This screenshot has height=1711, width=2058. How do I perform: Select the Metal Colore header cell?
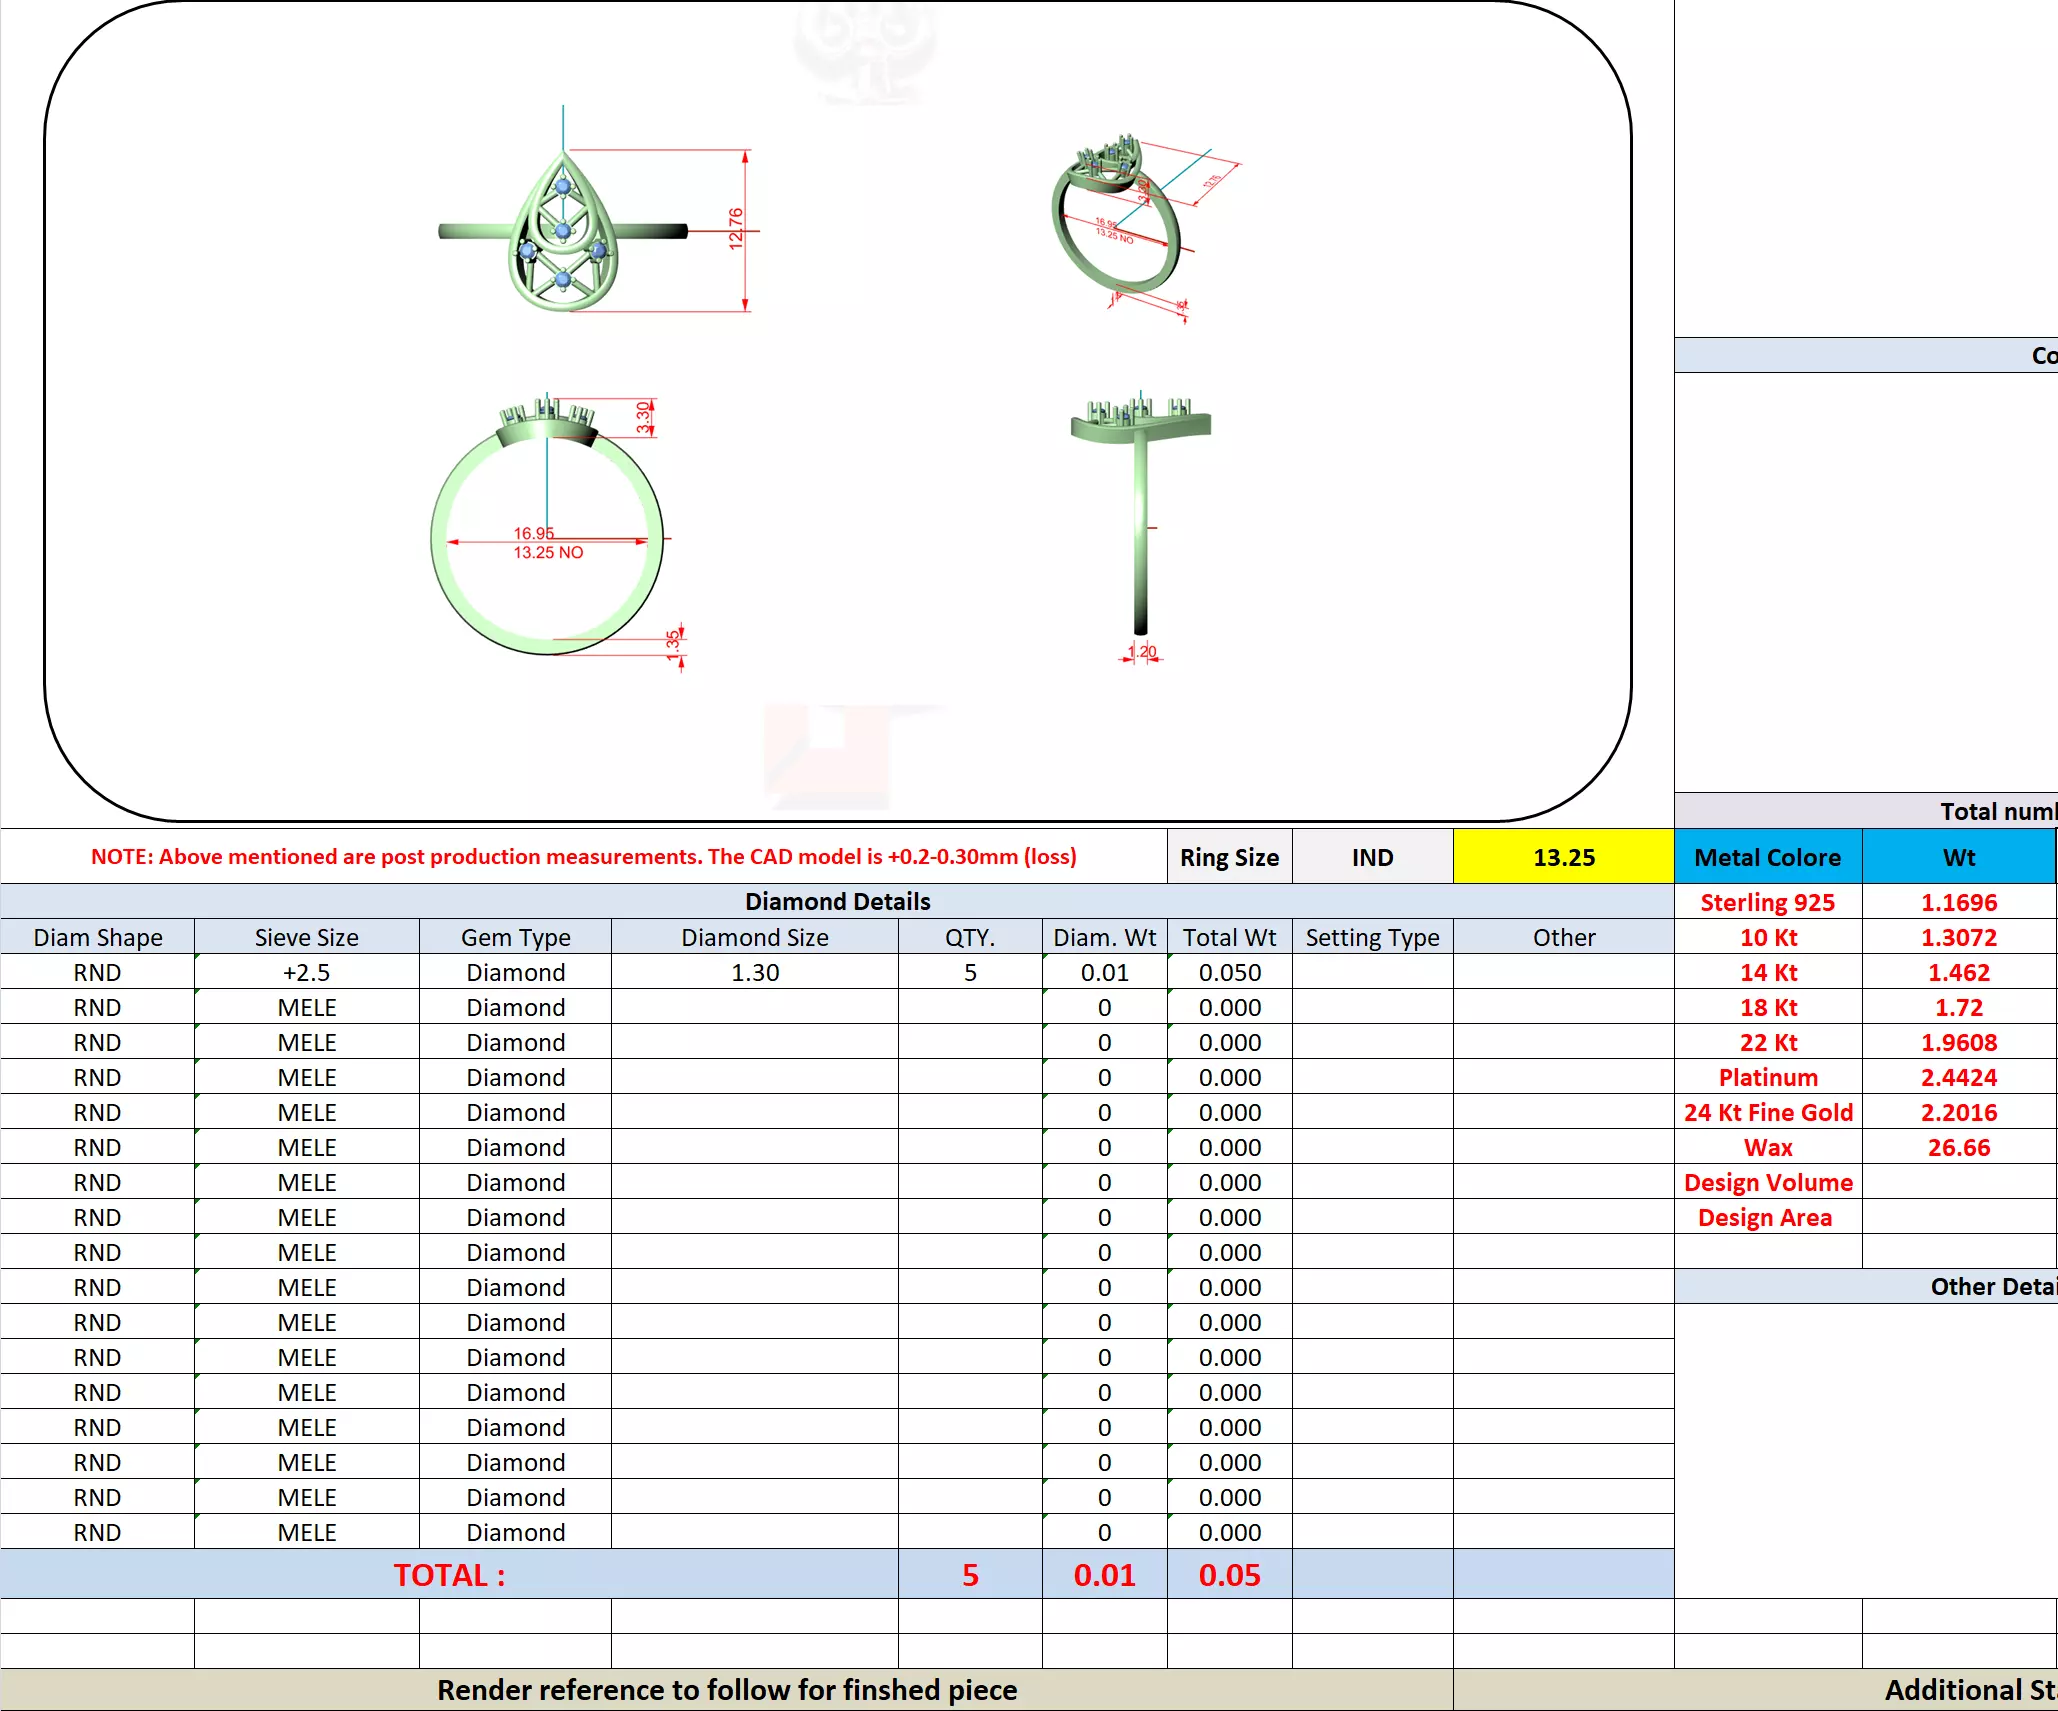pyautogui.click(x=1767, y=857)
